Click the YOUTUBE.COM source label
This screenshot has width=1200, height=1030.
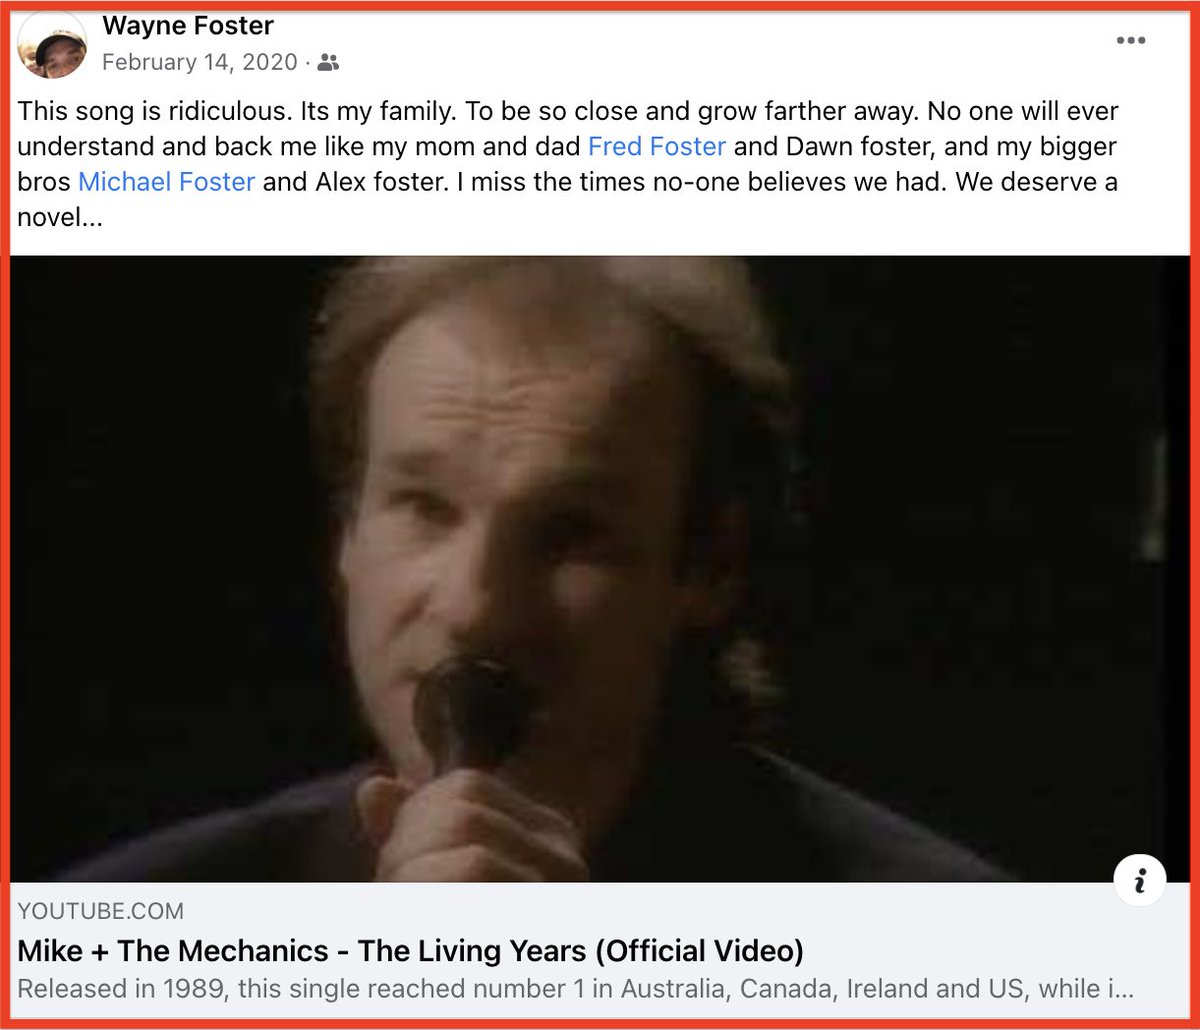click(101, 911)
